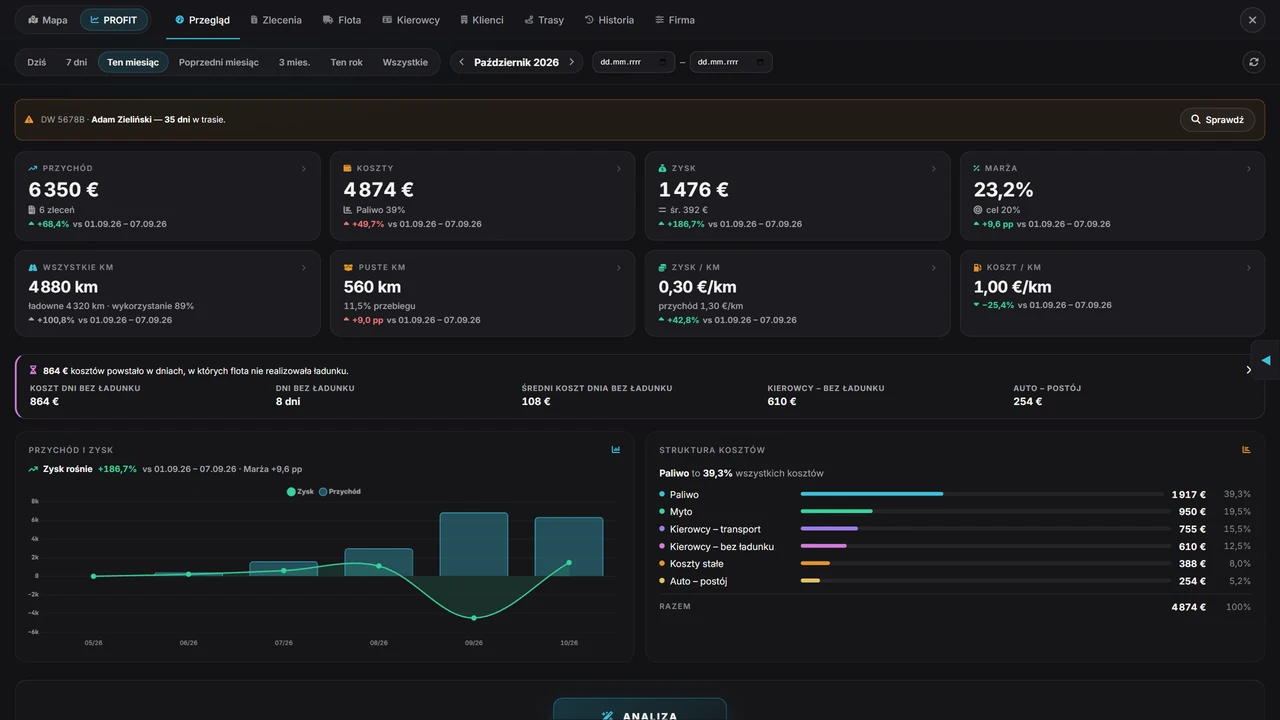Open the Flota tab
This screenshot has width=1280, height=720.
[x=342, y=20]
